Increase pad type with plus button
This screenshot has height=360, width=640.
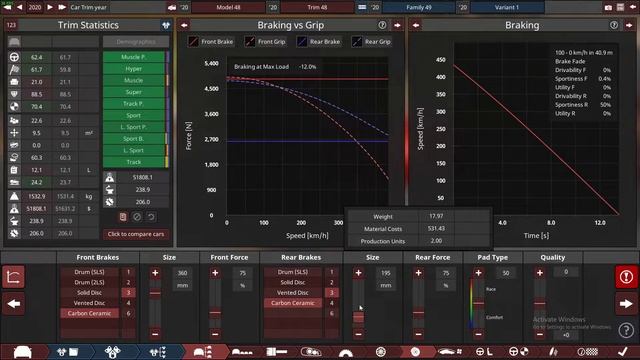478,273
